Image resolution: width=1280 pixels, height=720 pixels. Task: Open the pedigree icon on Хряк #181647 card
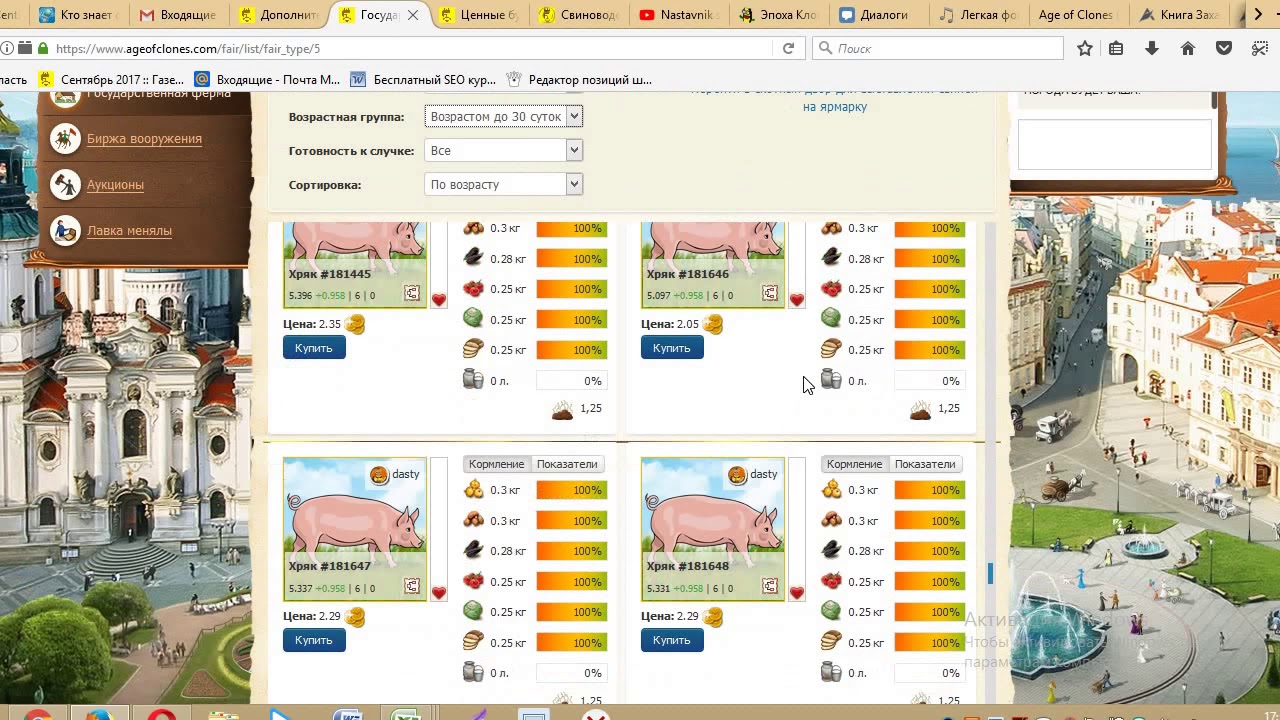pyautogui.click(x=412, y=586)
